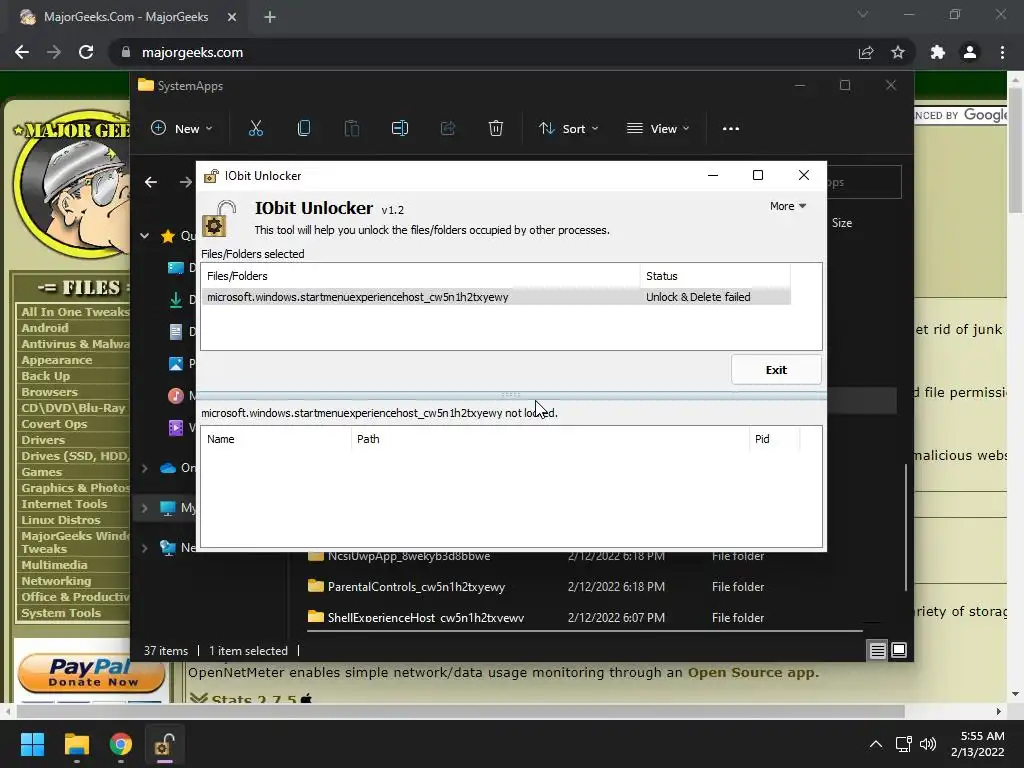The image size is (1024, 768).
Task: Expand the Network node in navigation pane
Action: point(144,548)
